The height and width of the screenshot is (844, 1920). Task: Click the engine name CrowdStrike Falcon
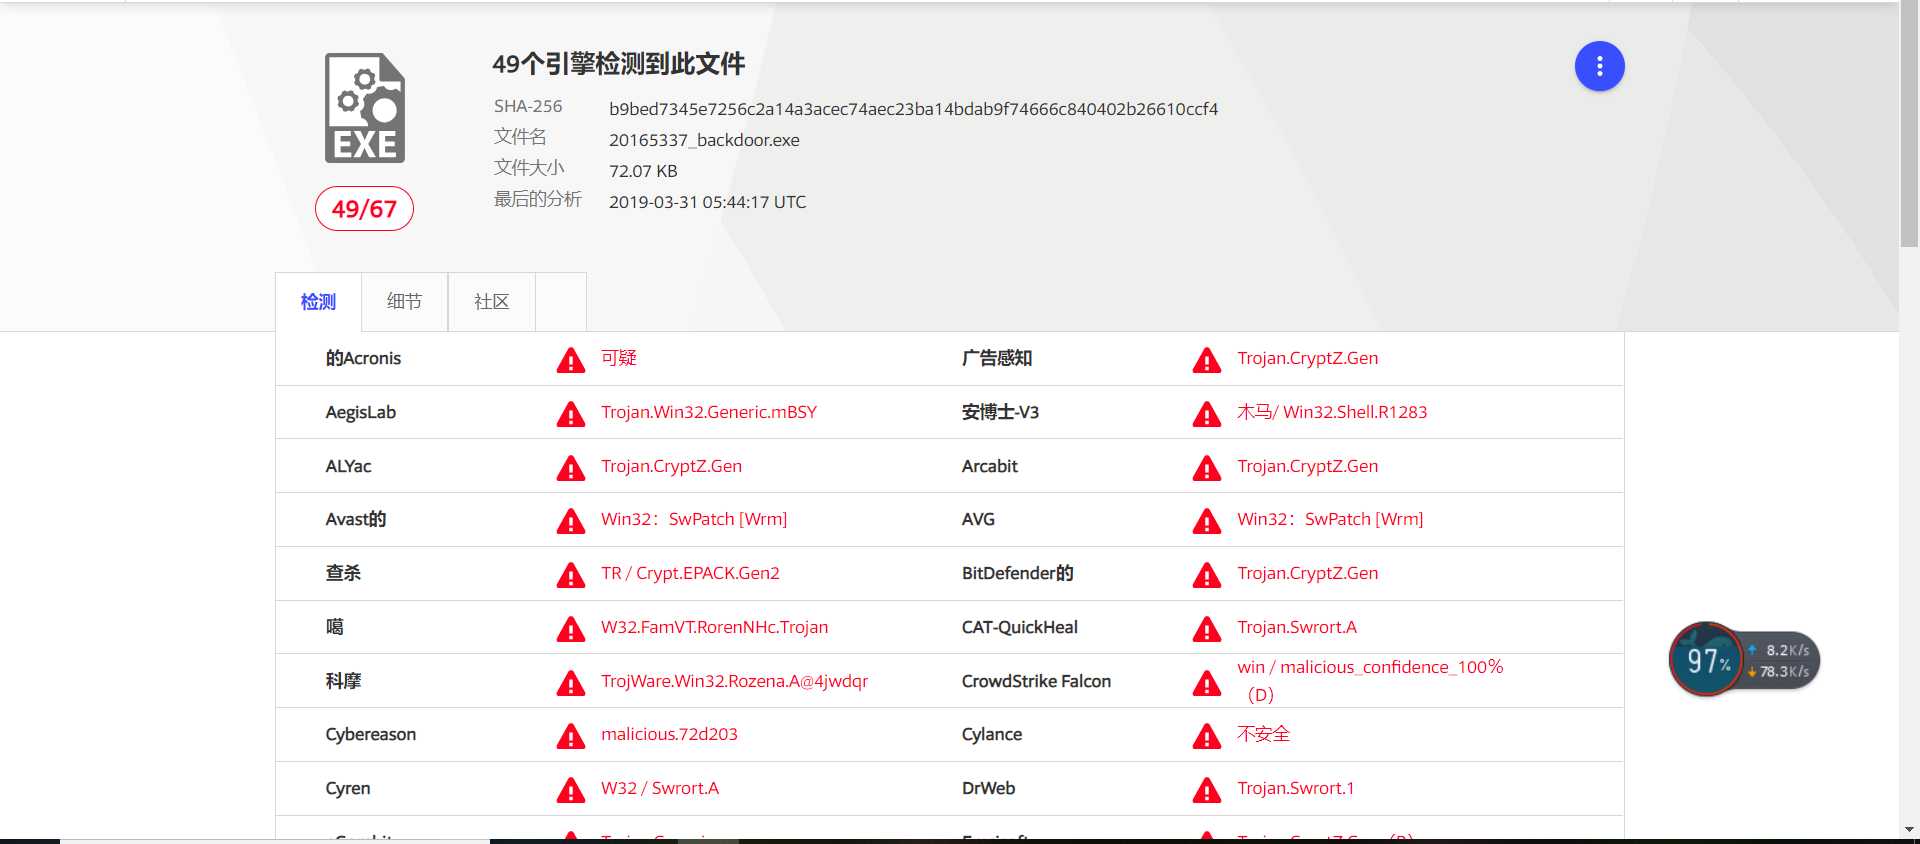(x=1036, y=681)
